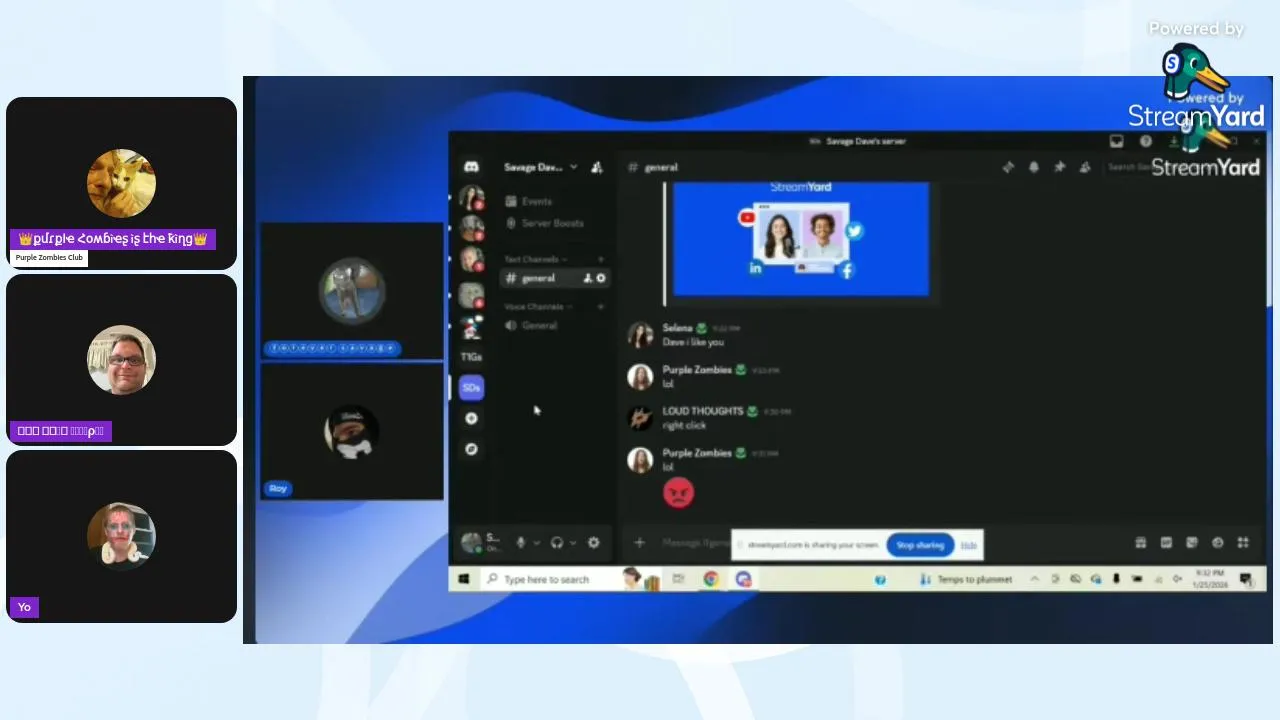Screen dimensions: 1280x720
Task: Collapse Voice Channels category
Action: tap(538, 306)
